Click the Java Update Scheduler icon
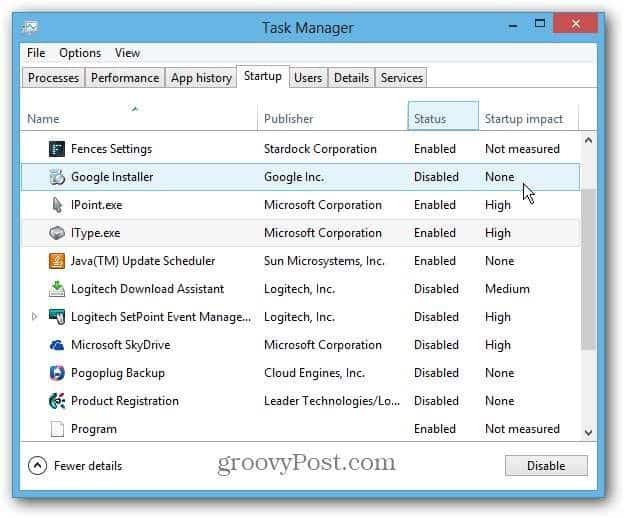 point(57,261)
